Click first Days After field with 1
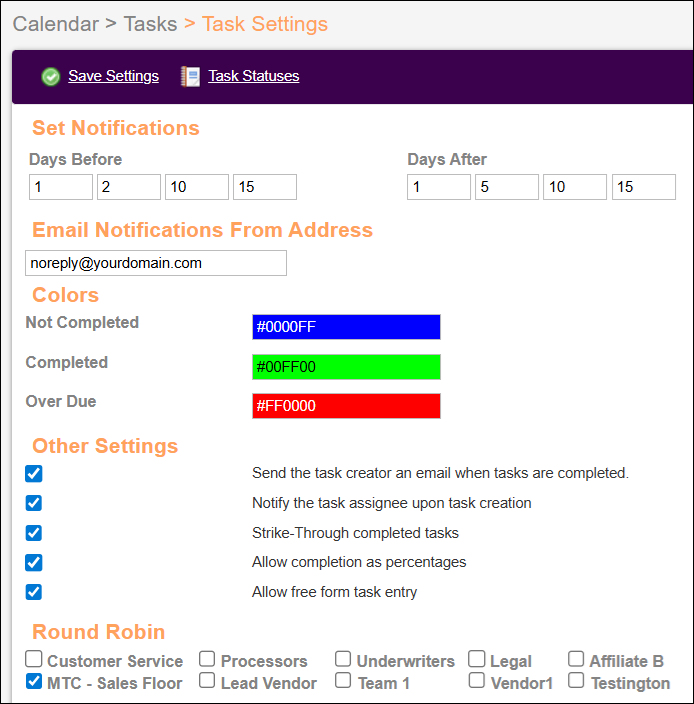Image resolution: width=694 pixels, height=704 pixels. pos(439,187)
